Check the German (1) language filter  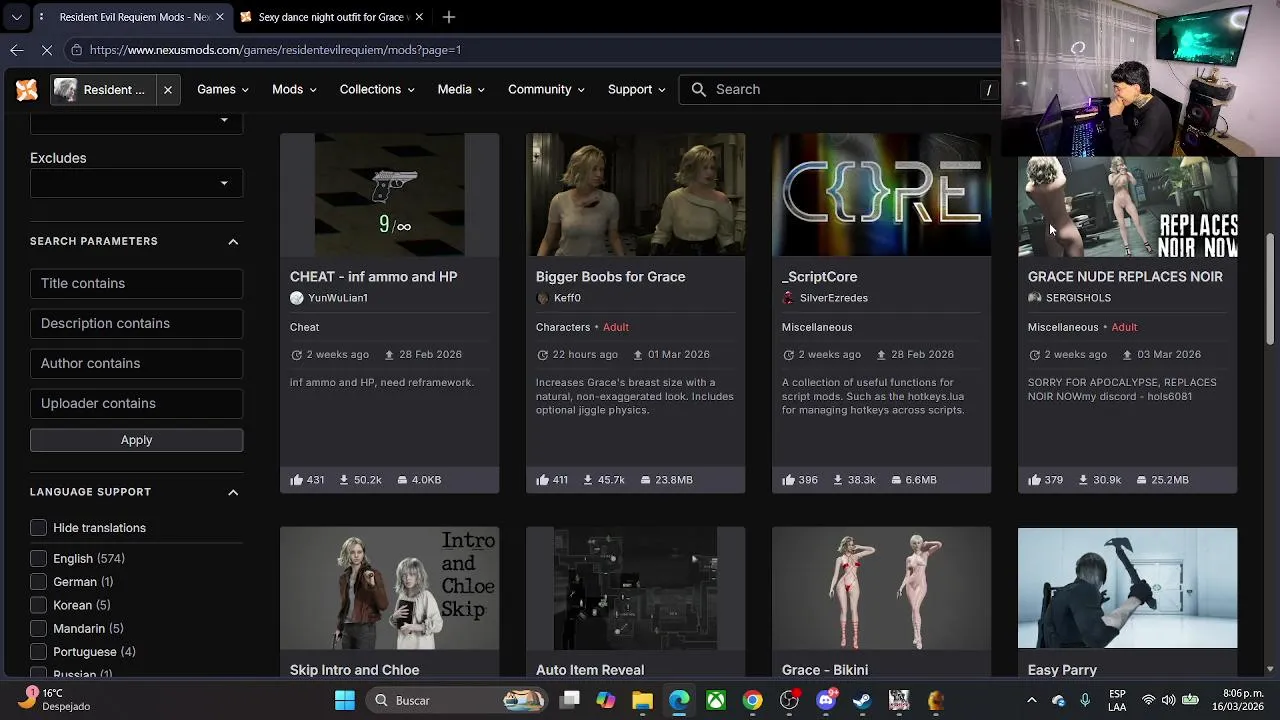(x=38, y=582)
